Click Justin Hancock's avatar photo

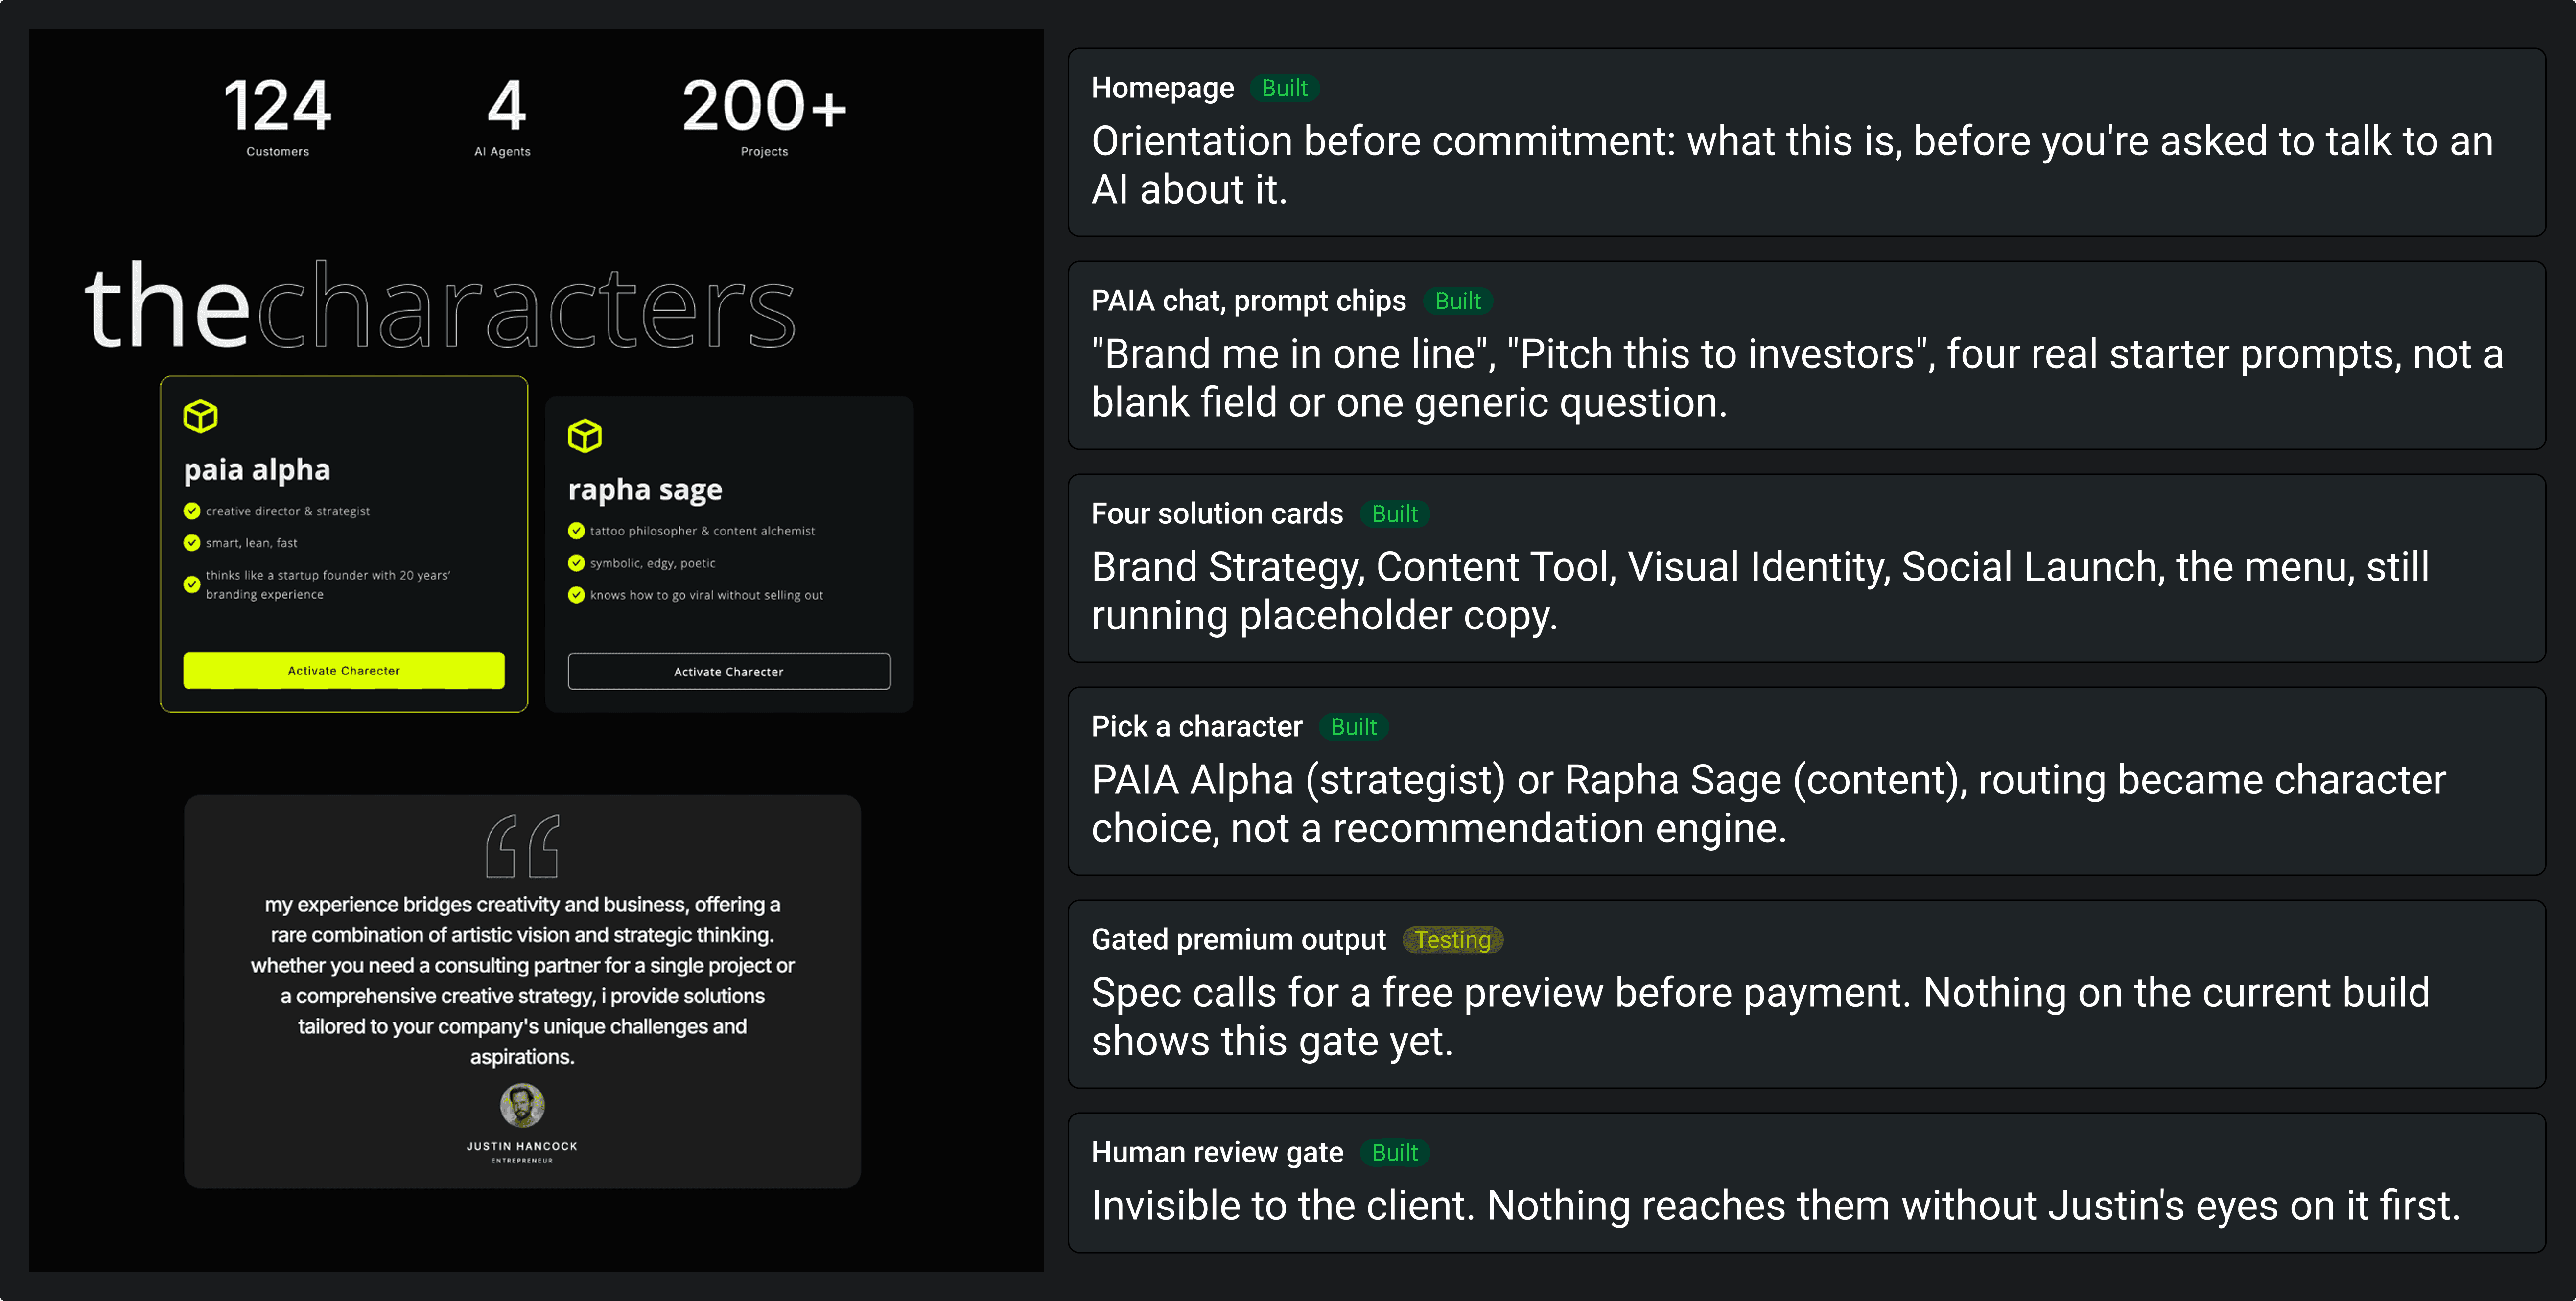pos(522,1106)
